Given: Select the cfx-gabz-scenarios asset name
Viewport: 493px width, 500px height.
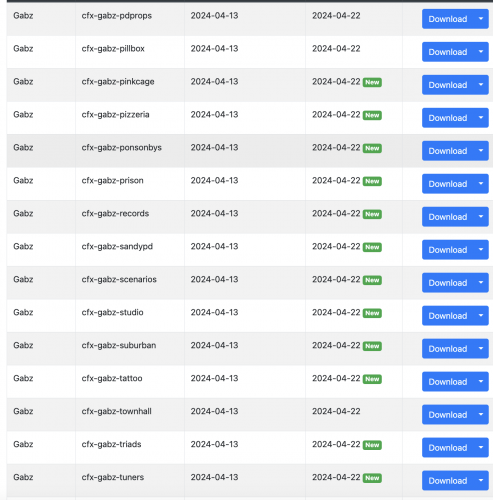Looking at the screenshot, I should tap(119, 280).
